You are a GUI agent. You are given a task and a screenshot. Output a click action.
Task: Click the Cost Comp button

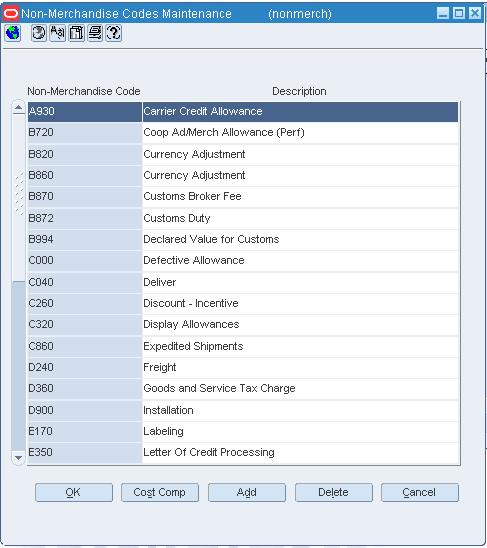tap(160, 492)
